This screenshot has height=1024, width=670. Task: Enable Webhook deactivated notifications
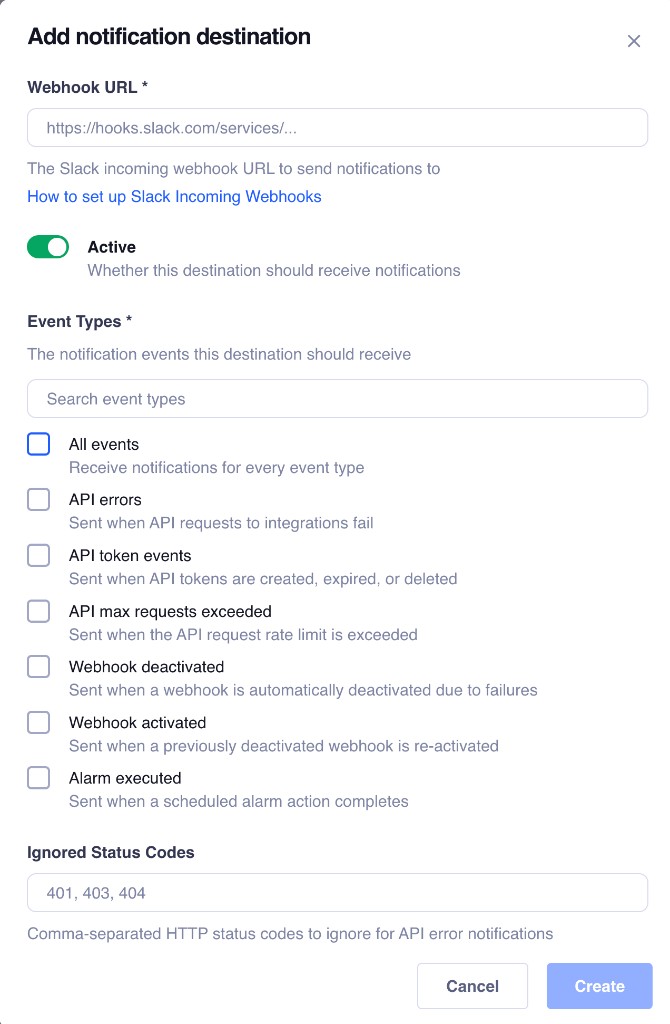38,666
